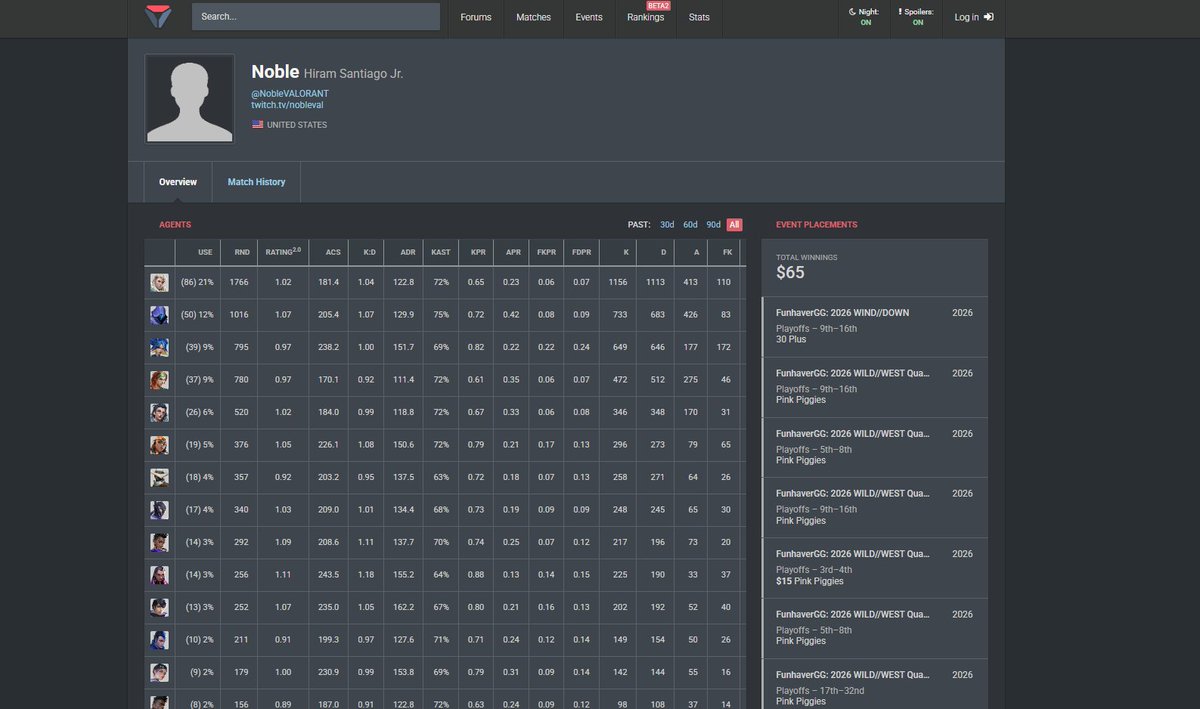Click the FDPR column header
The image size is (1200, 709).
pyautogui.click(x=581, y=252)
